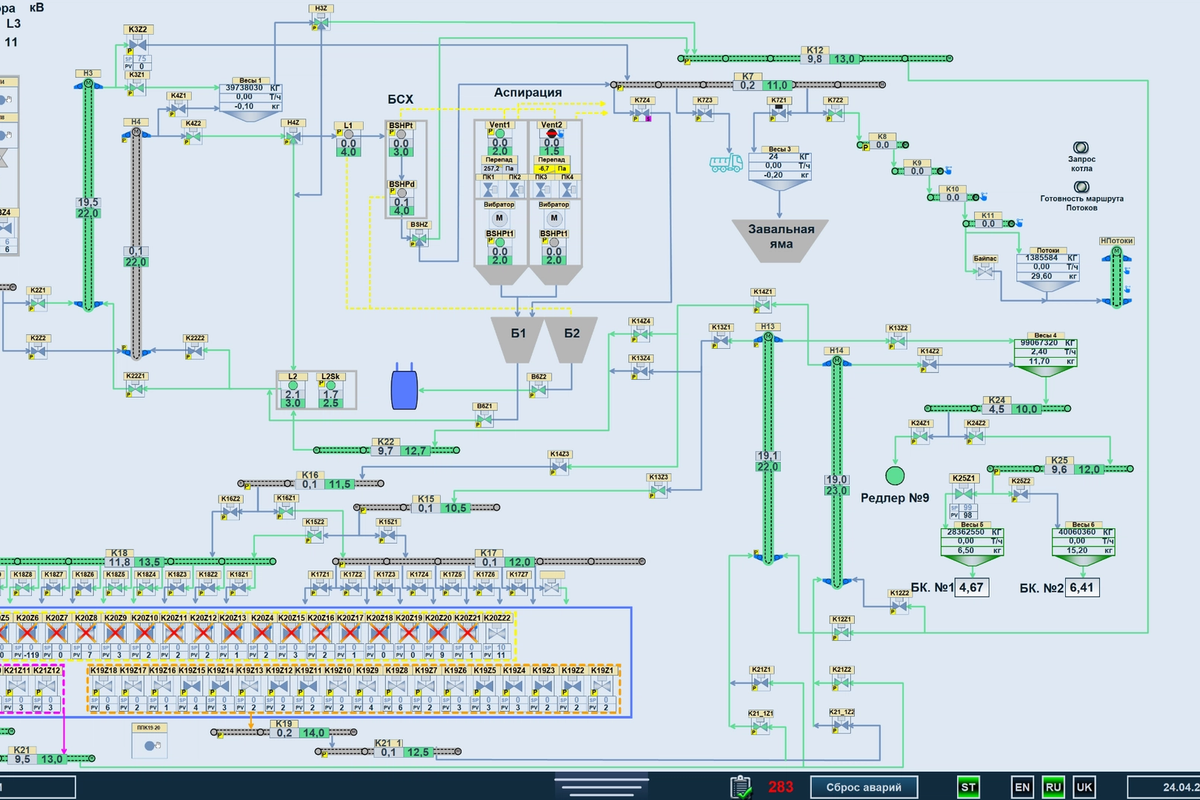Click the K24Z1 valve
Viewport: 1200px width, 800px height.
(920, 438)
